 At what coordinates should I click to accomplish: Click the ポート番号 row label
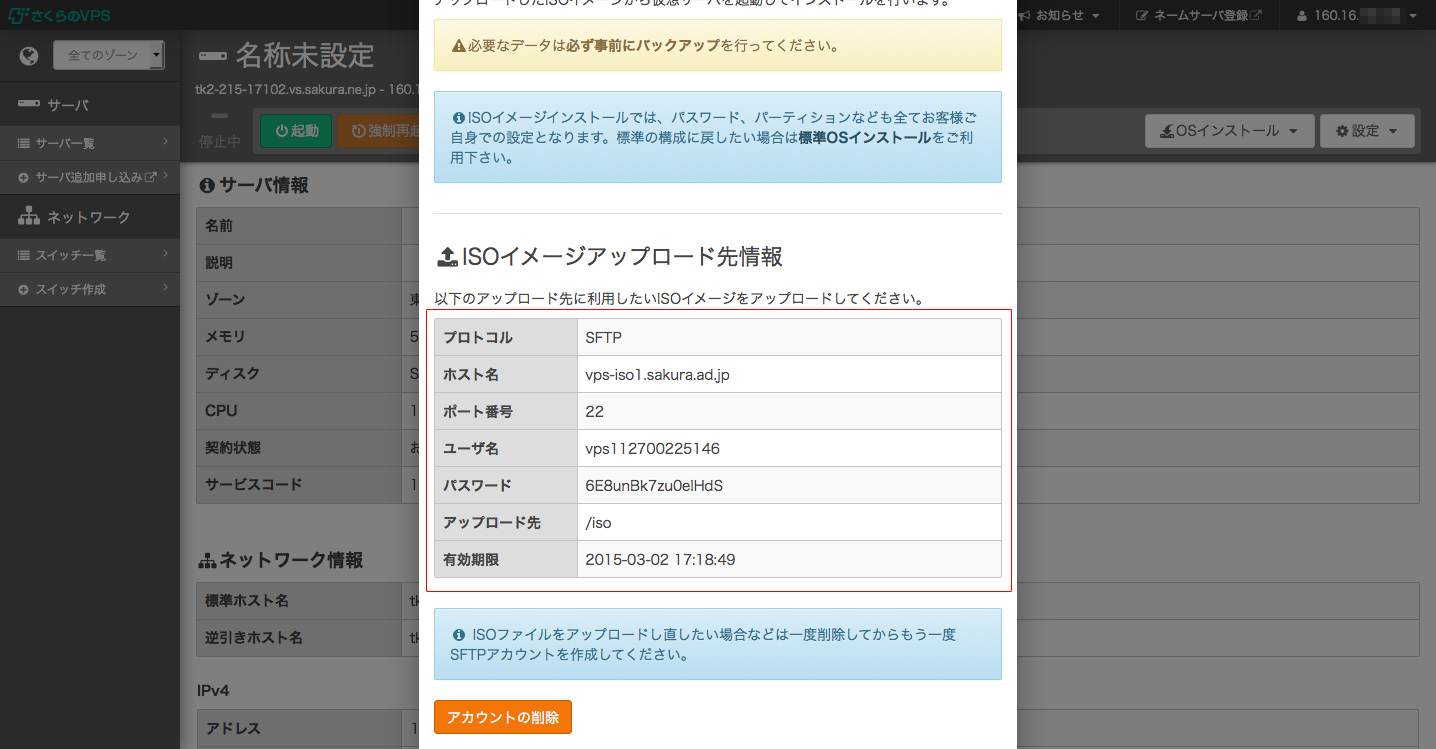tap(478, 412)
